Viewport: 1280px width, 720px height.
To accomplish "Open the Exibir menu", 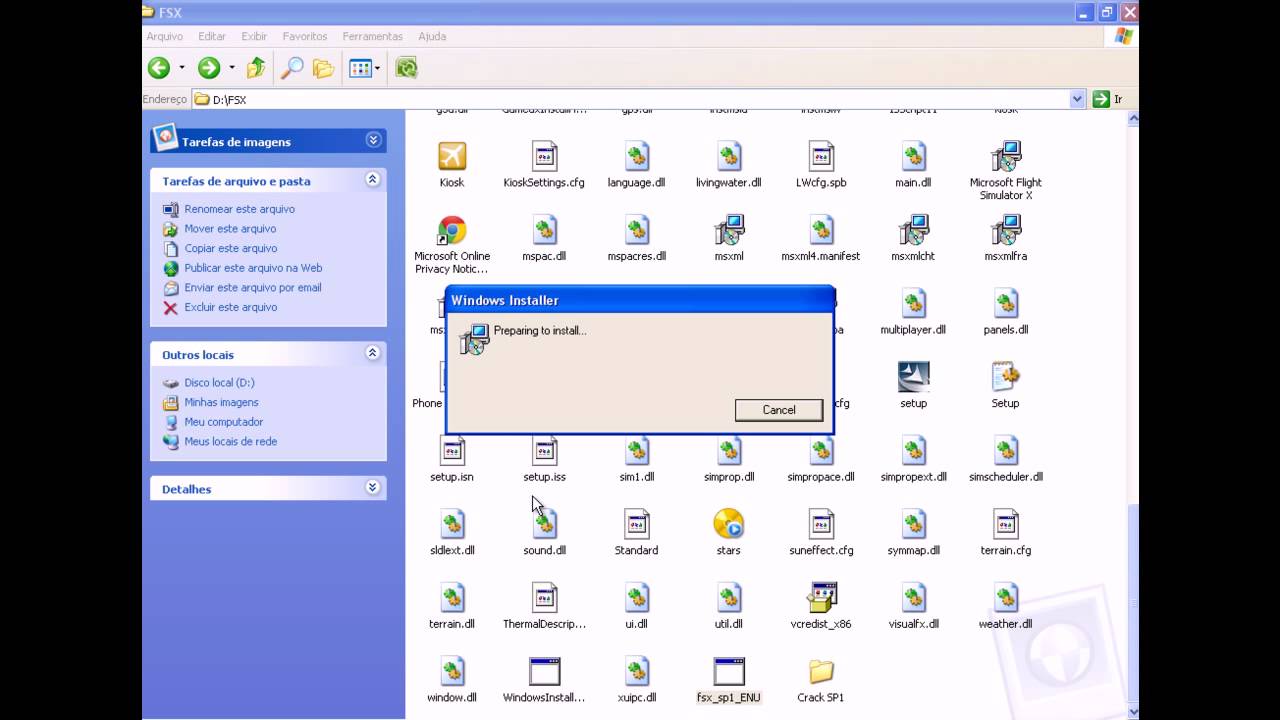I will [254, 36].
